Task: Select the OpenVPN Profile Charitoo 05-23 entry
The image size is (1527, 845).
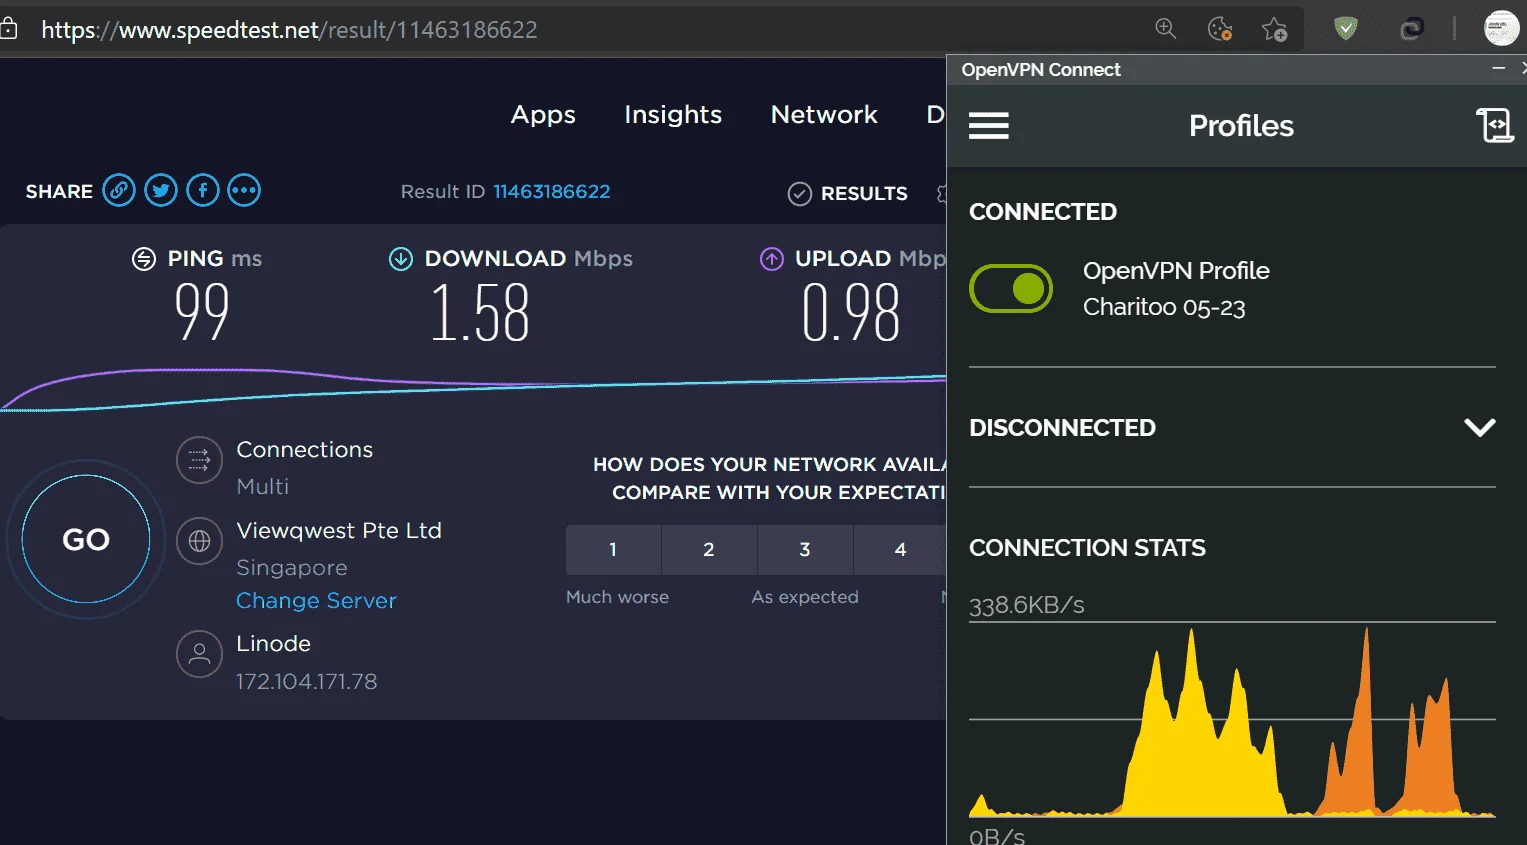Action: pyautogui.click(x=1176, y=289)
